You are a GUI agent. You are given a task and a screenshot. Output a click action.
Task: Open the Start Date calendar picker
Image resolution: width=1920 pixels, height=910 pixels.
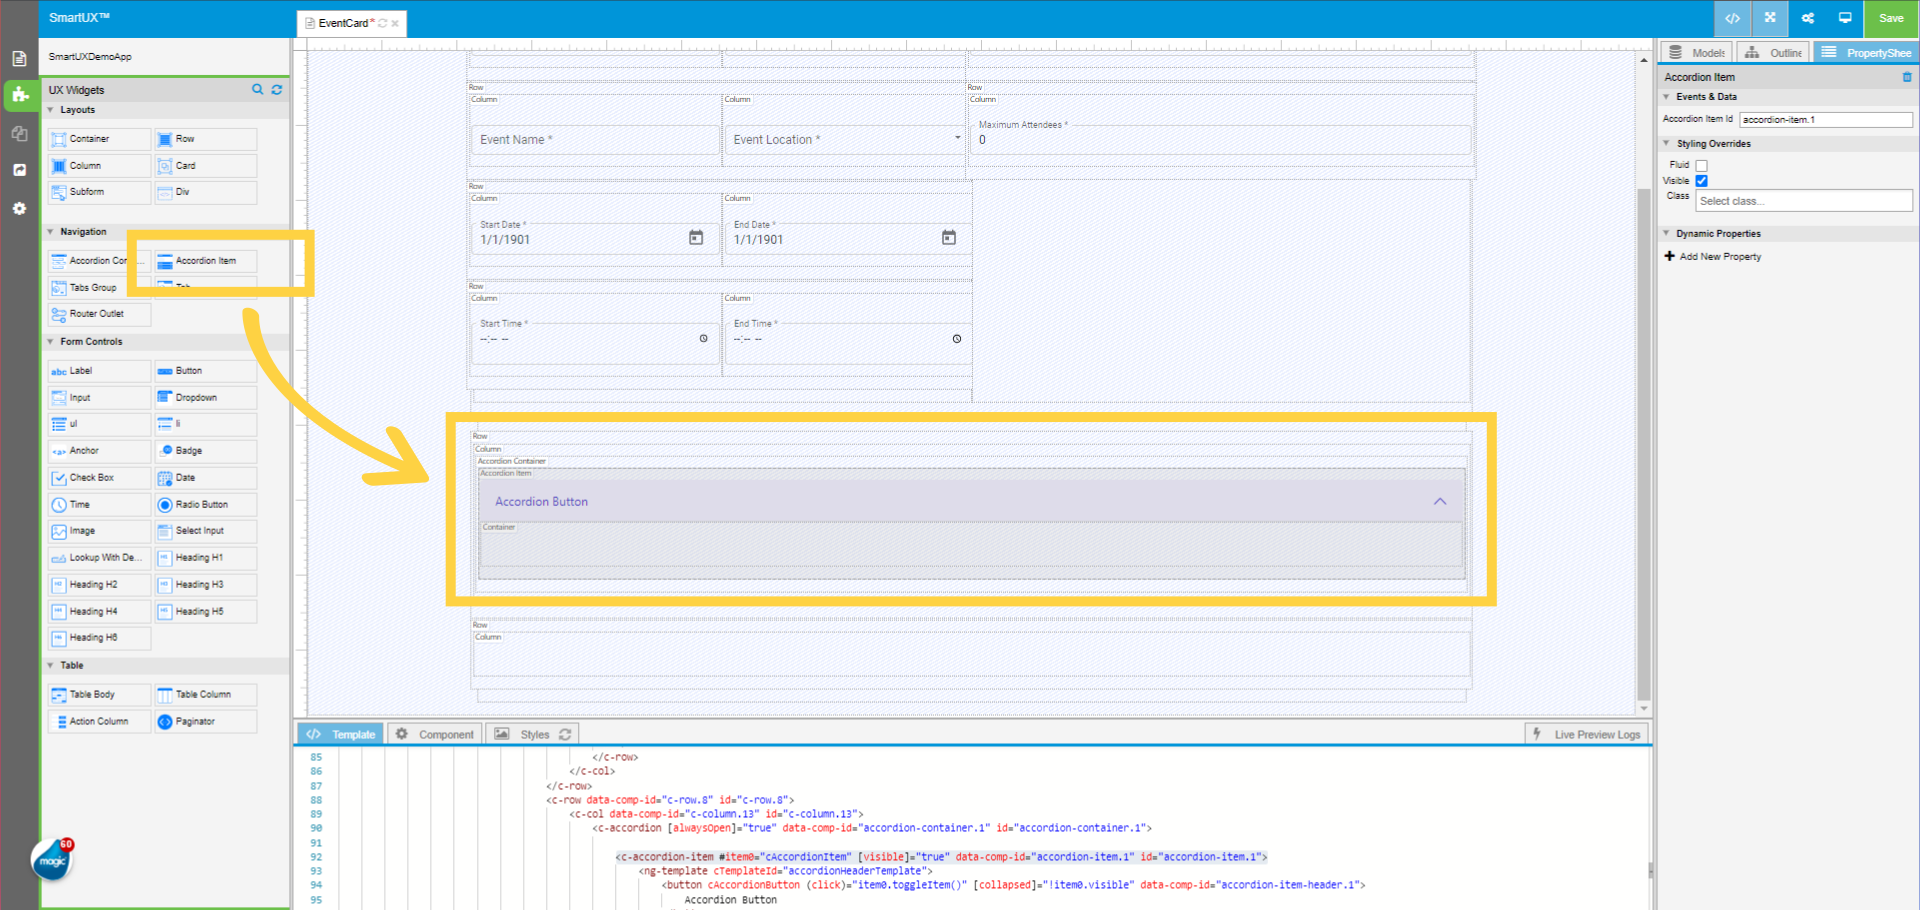point(696,238)
